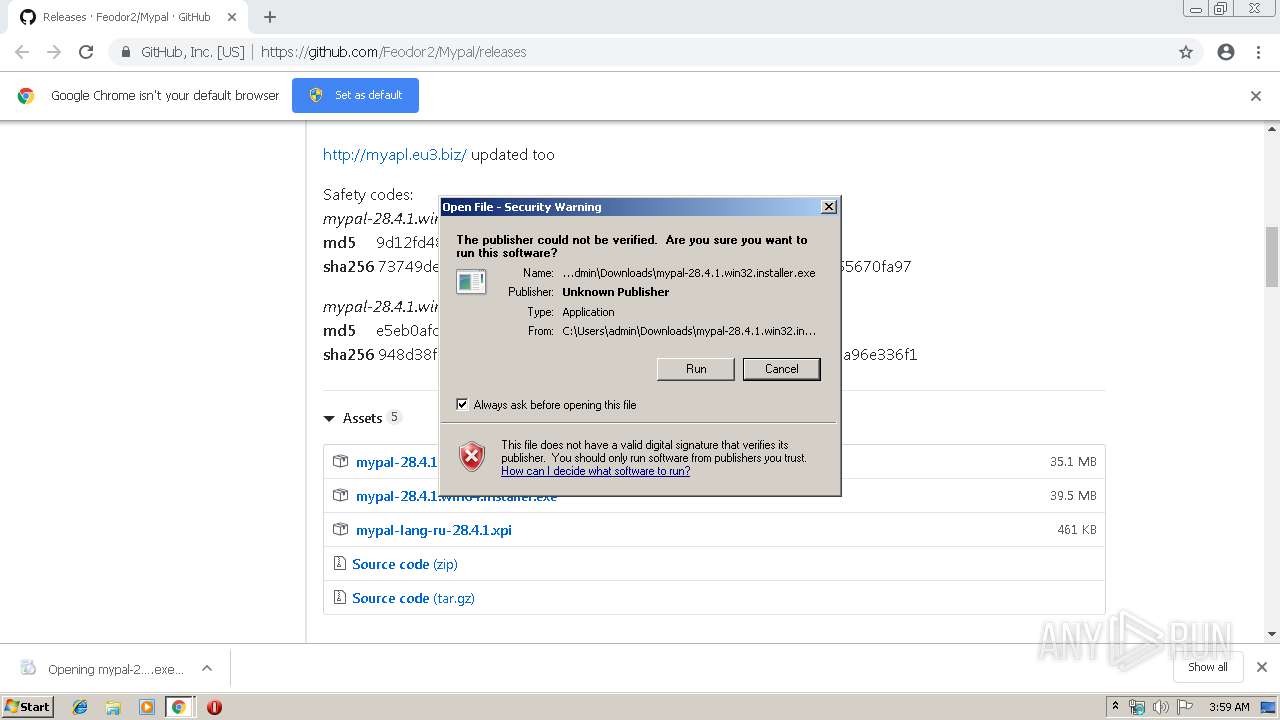Click the browser forward arrow
This screenshot has height=720, width=1280.
54,52
